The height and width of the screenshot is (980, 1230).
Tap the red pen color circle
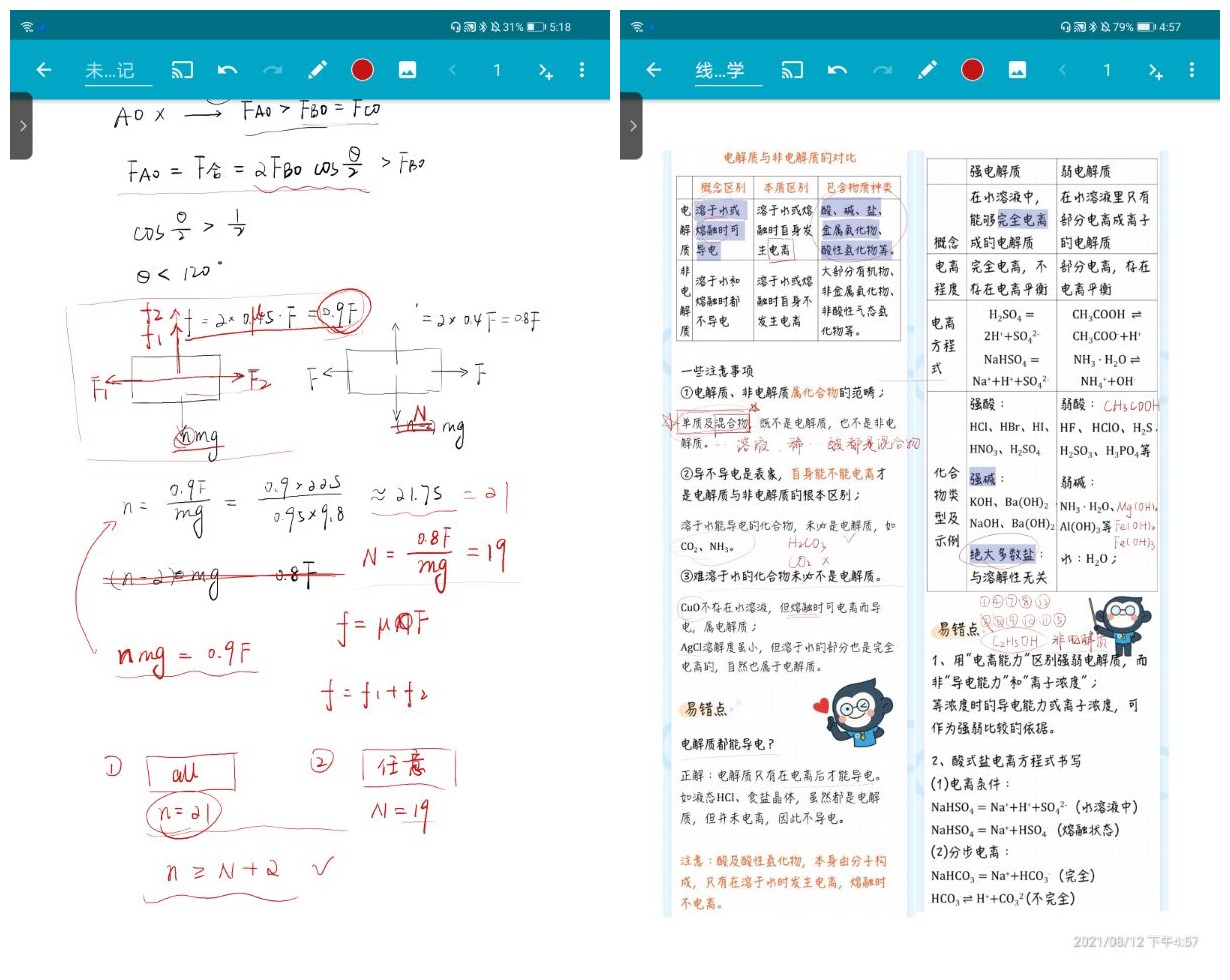[x=362, y=70]
